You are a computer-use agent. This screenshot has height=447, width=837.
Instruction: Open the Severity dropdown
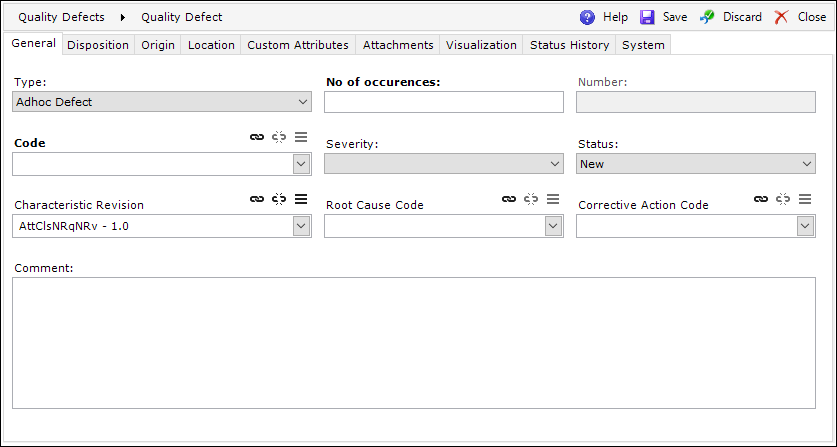pyautogui.click(x=555, y=164)
